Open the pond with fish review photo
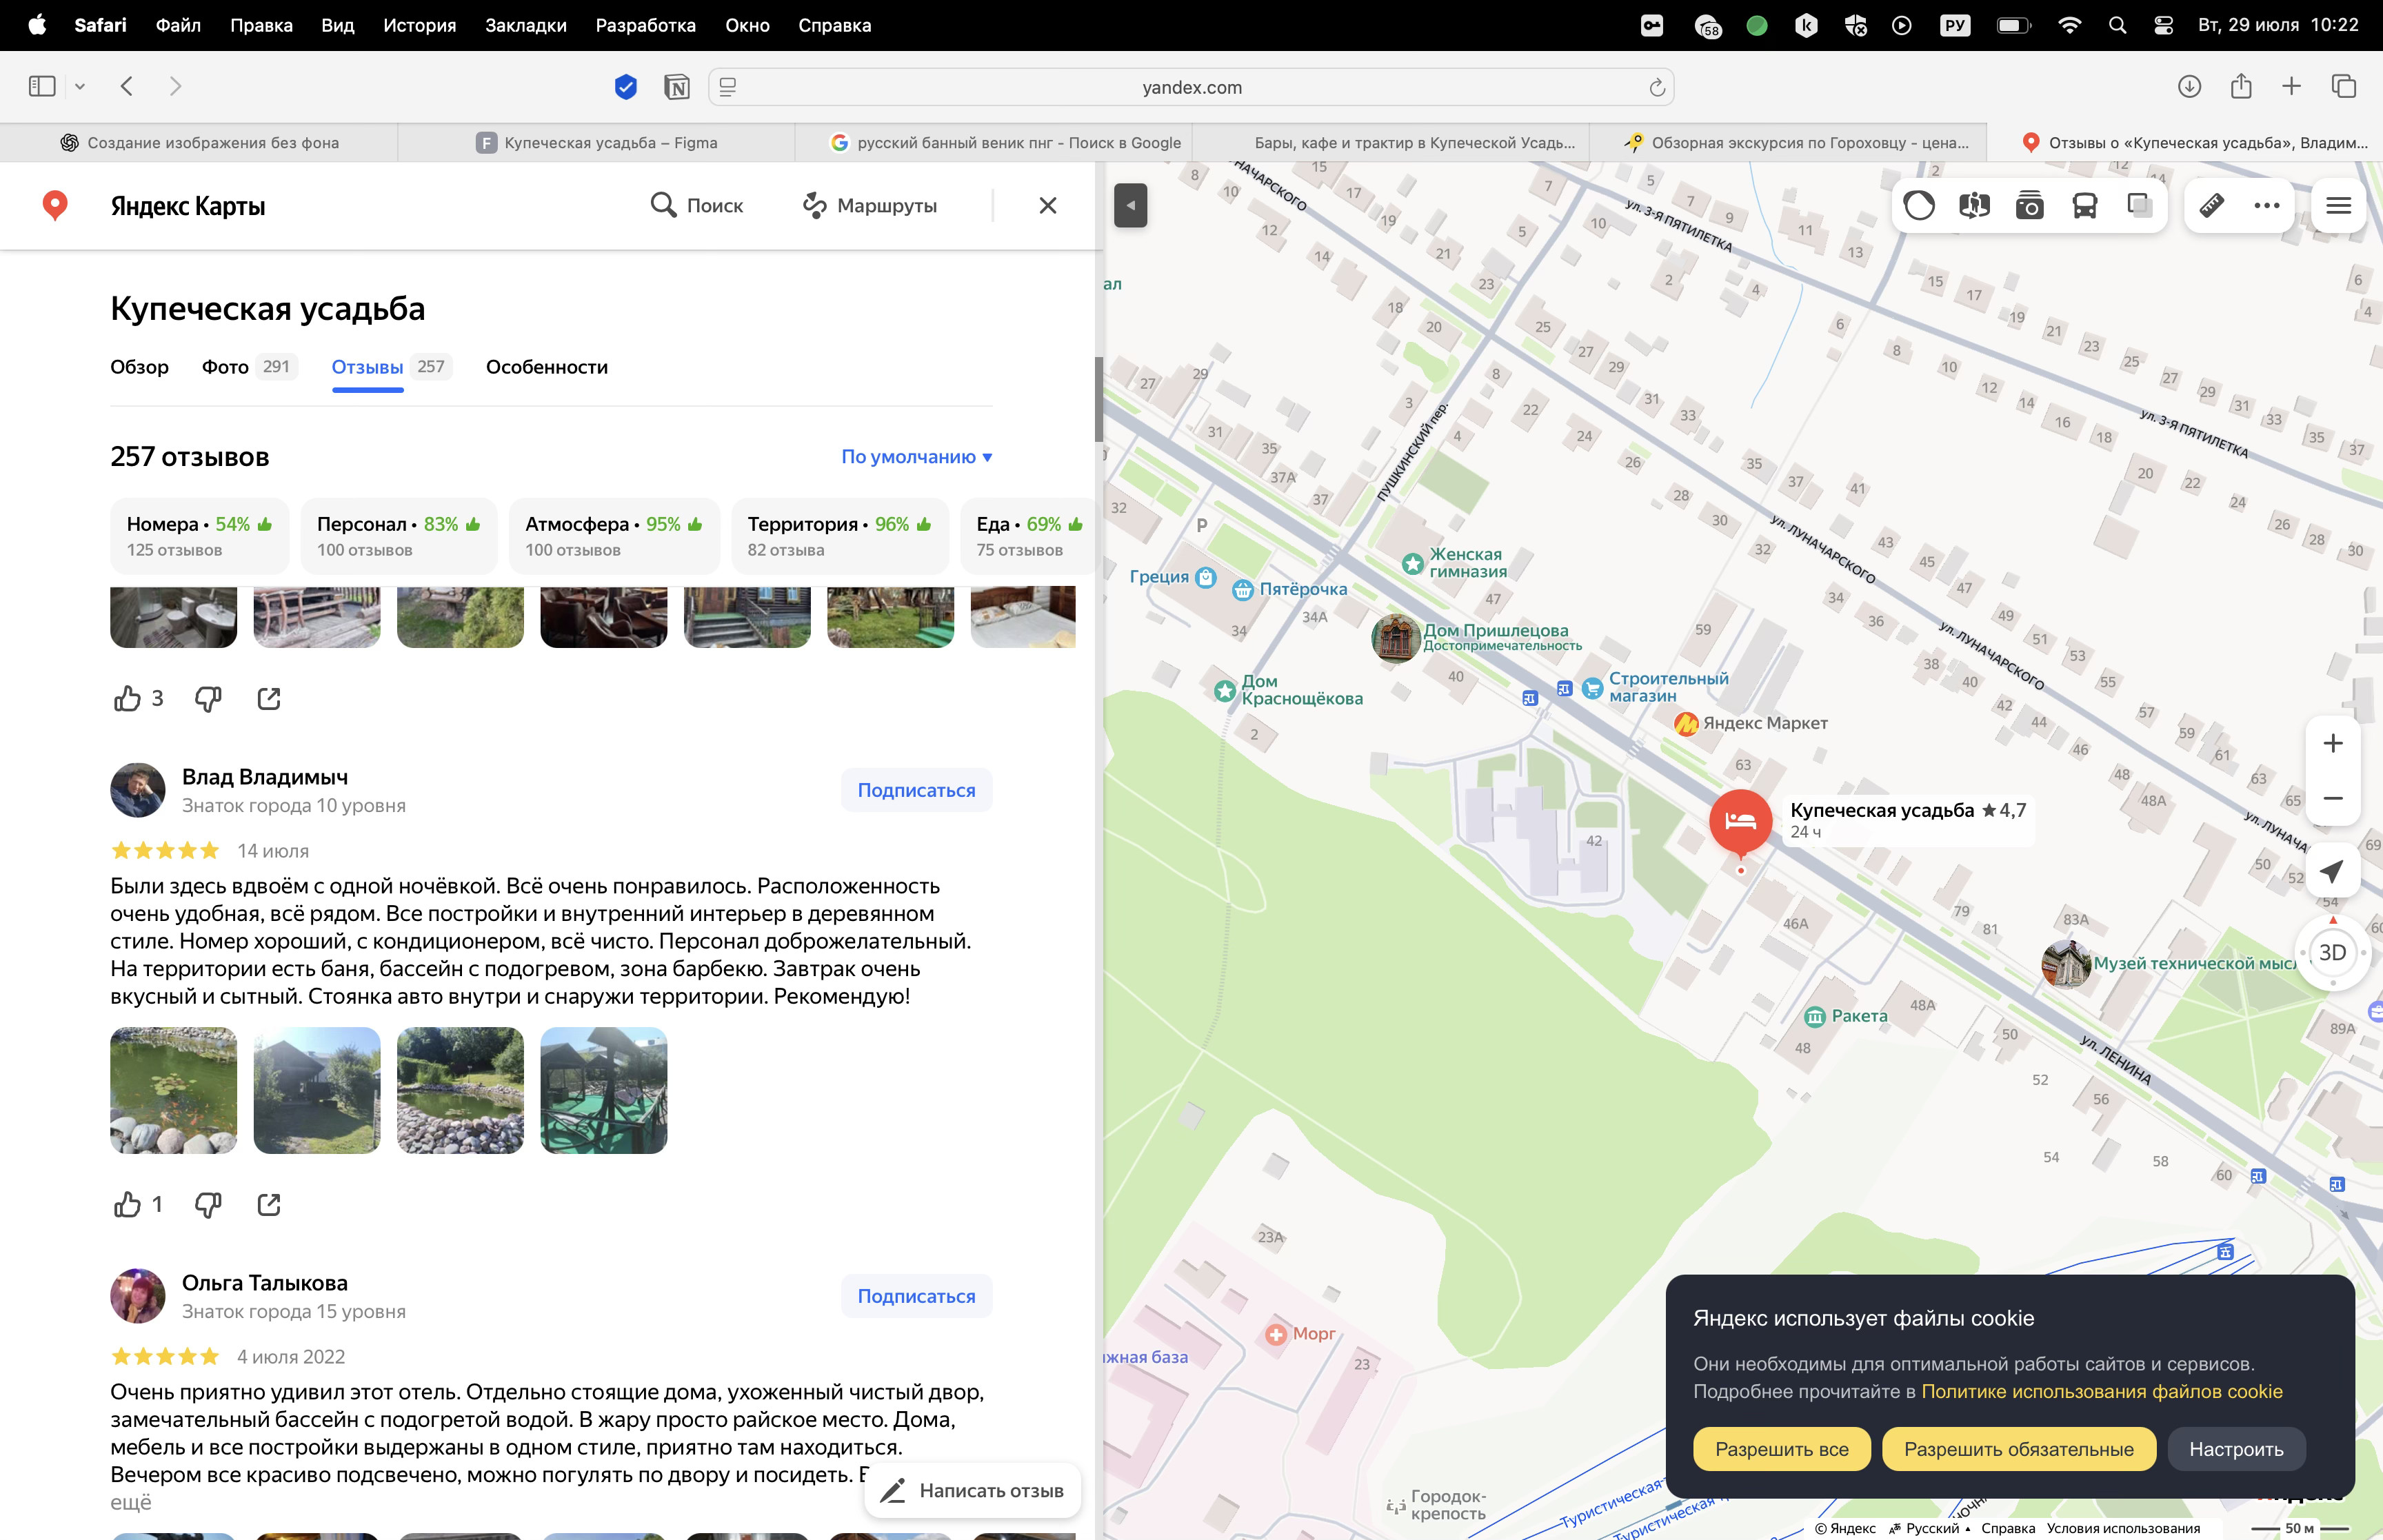2383x1540 pixels. pos(174,1090)
